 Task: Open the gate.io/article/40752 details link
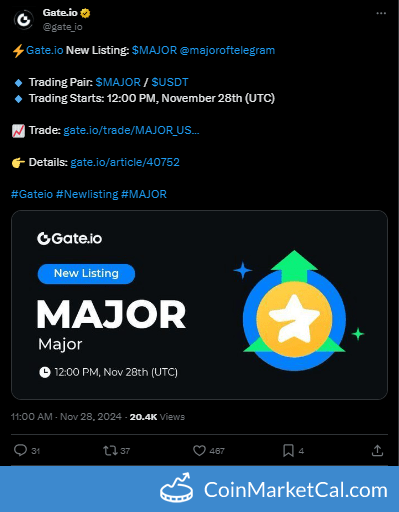pos(125,162)
